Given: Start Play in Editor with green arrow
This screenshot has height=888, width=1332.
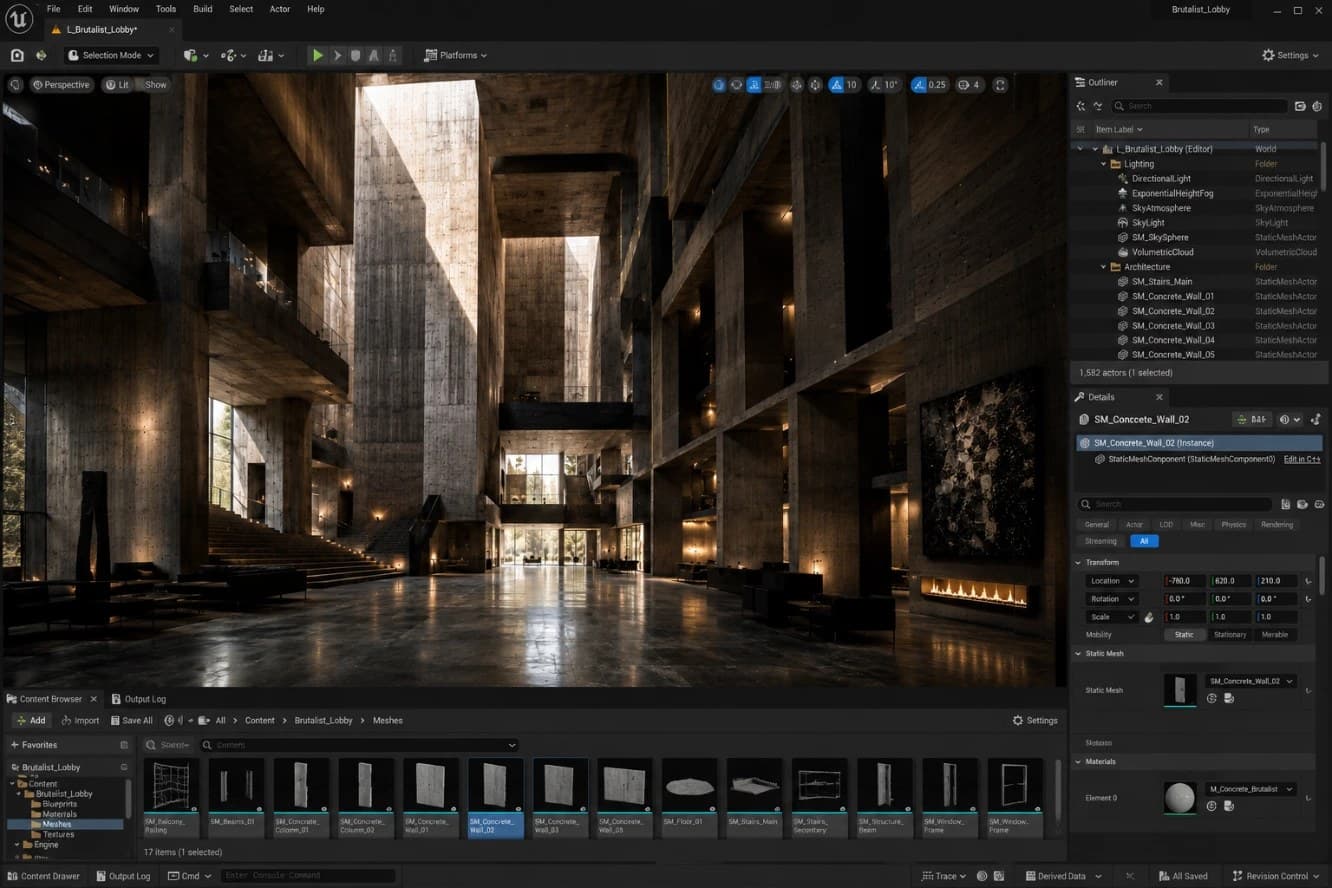Looking at the screenshot, I should click(318, 55).
